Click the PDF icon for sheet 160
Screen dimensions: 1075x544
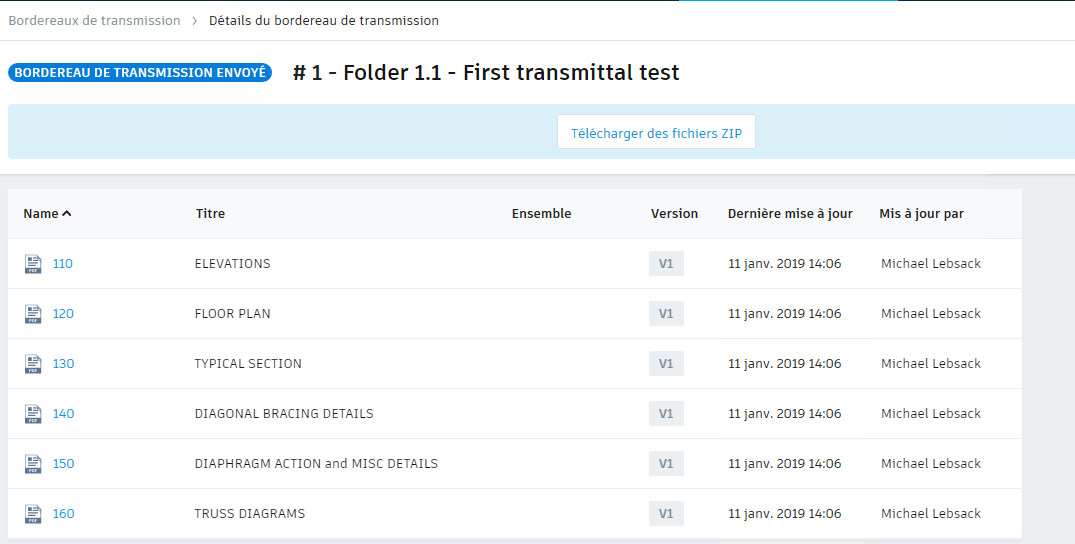(34, 514)
